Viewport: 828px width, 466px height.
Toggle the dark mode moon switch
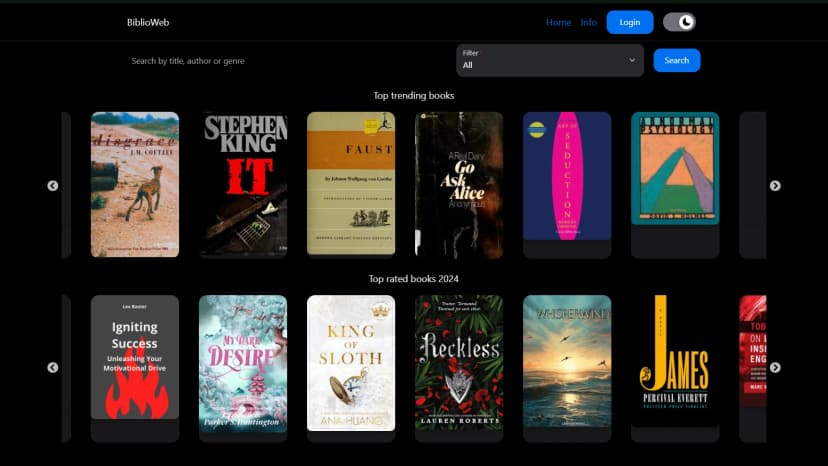click(x=679, y=22)
